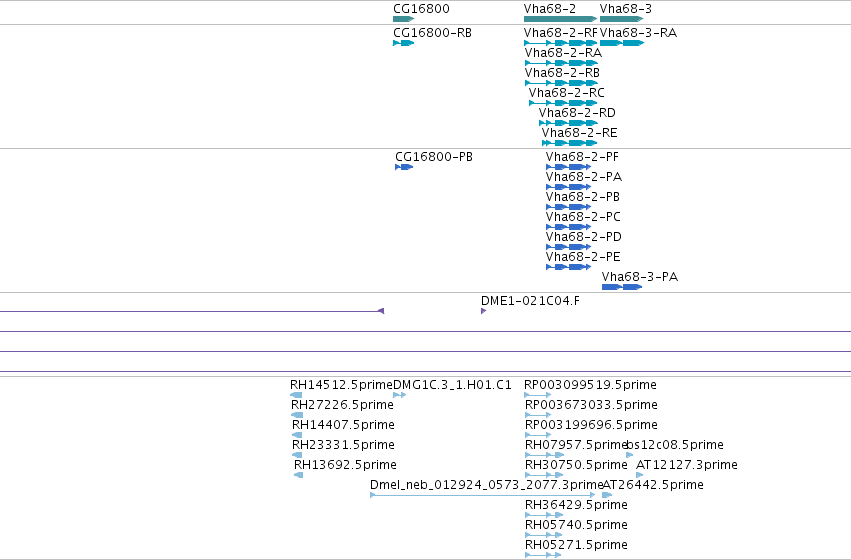The width and height of the screenshot is (851, 560).
Task: Click EST label RP003673033.5prime
Action: click(x=592, y=405)
